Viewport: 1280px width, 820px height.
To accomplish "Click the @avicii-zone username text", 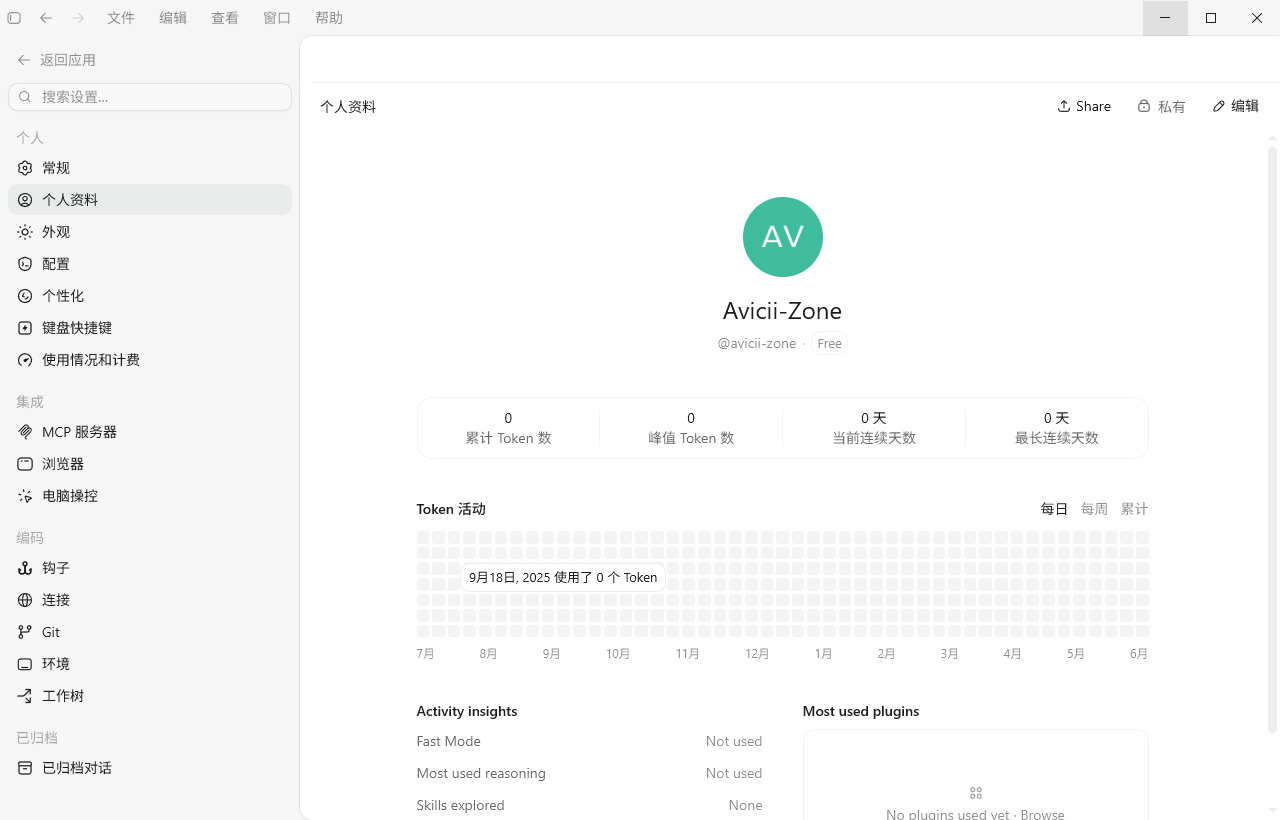I will 757,344.
